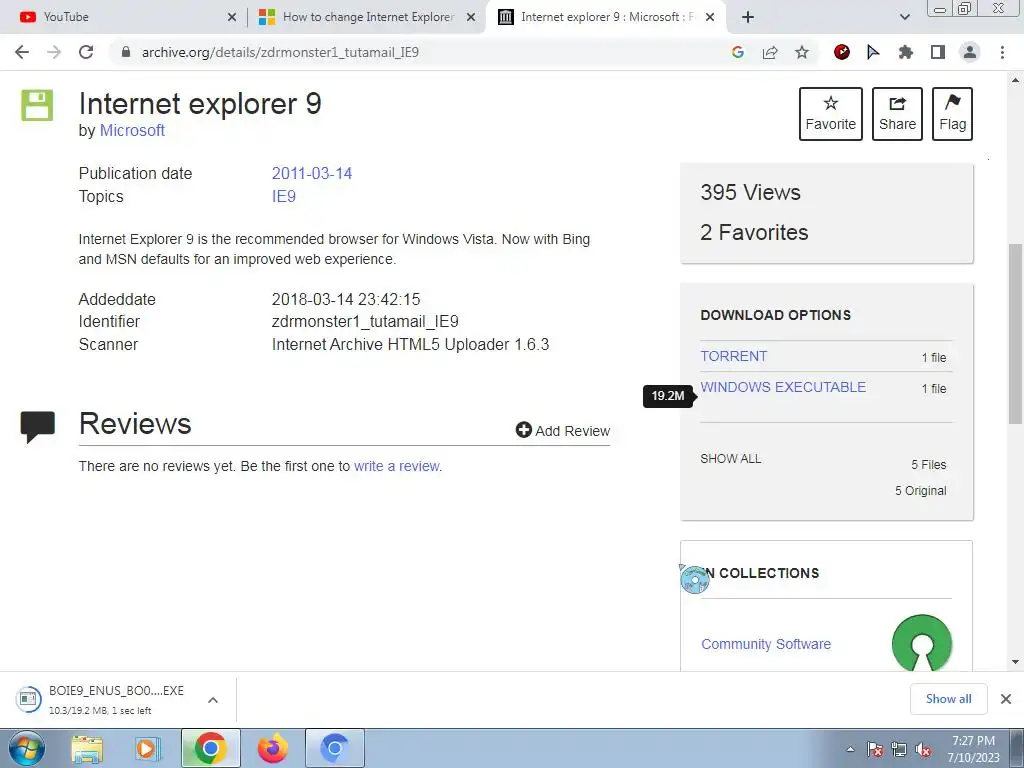The image size is (1024, 768).
Task: Expand the tab search dropdown
Action: [904, 17]
